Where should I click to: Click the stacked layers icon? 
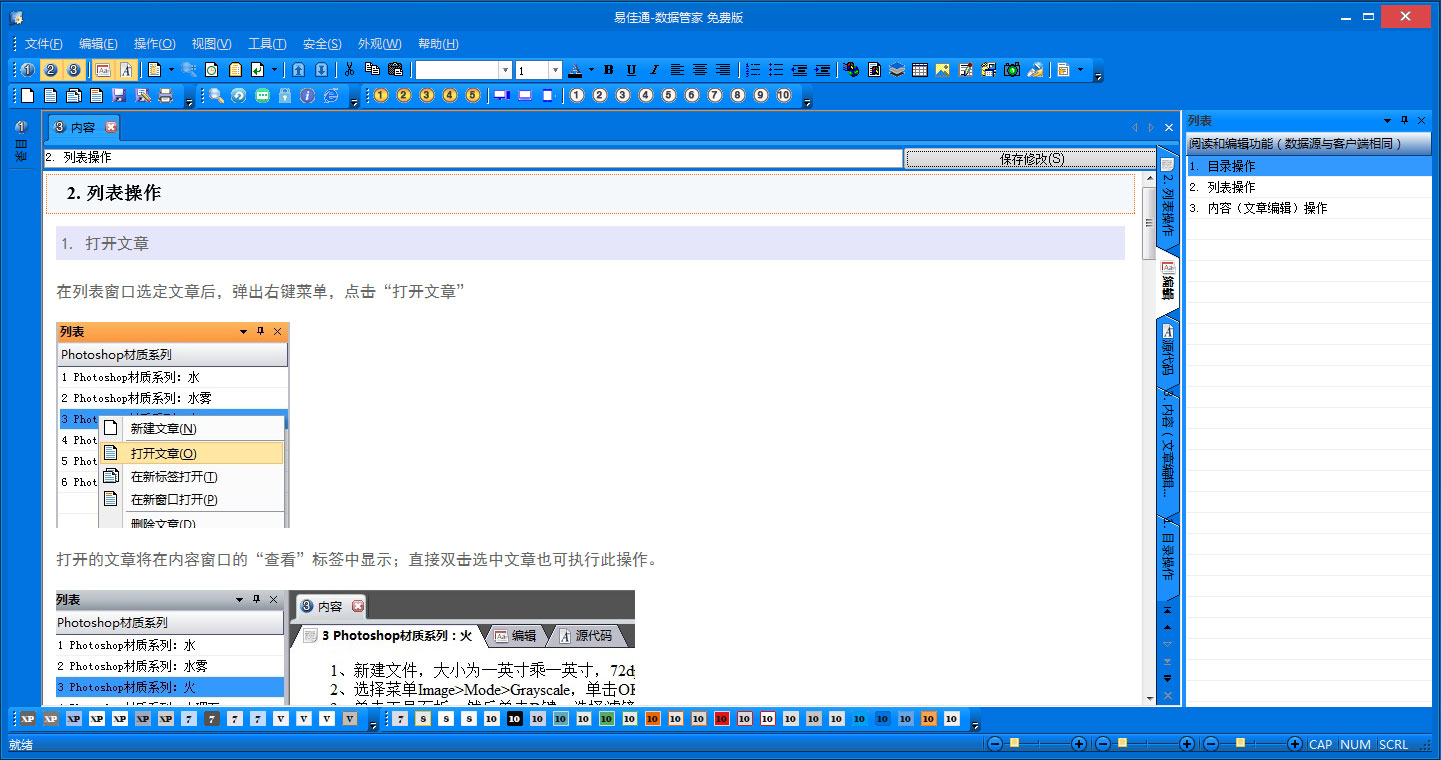click(x=896, y=70)
